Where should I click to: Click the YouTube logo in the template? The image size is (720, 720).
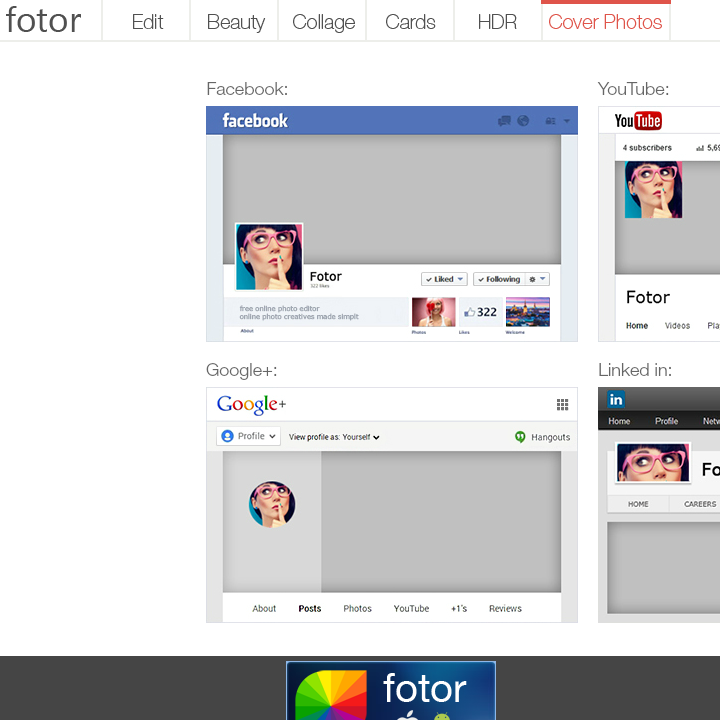pos(638,121)
